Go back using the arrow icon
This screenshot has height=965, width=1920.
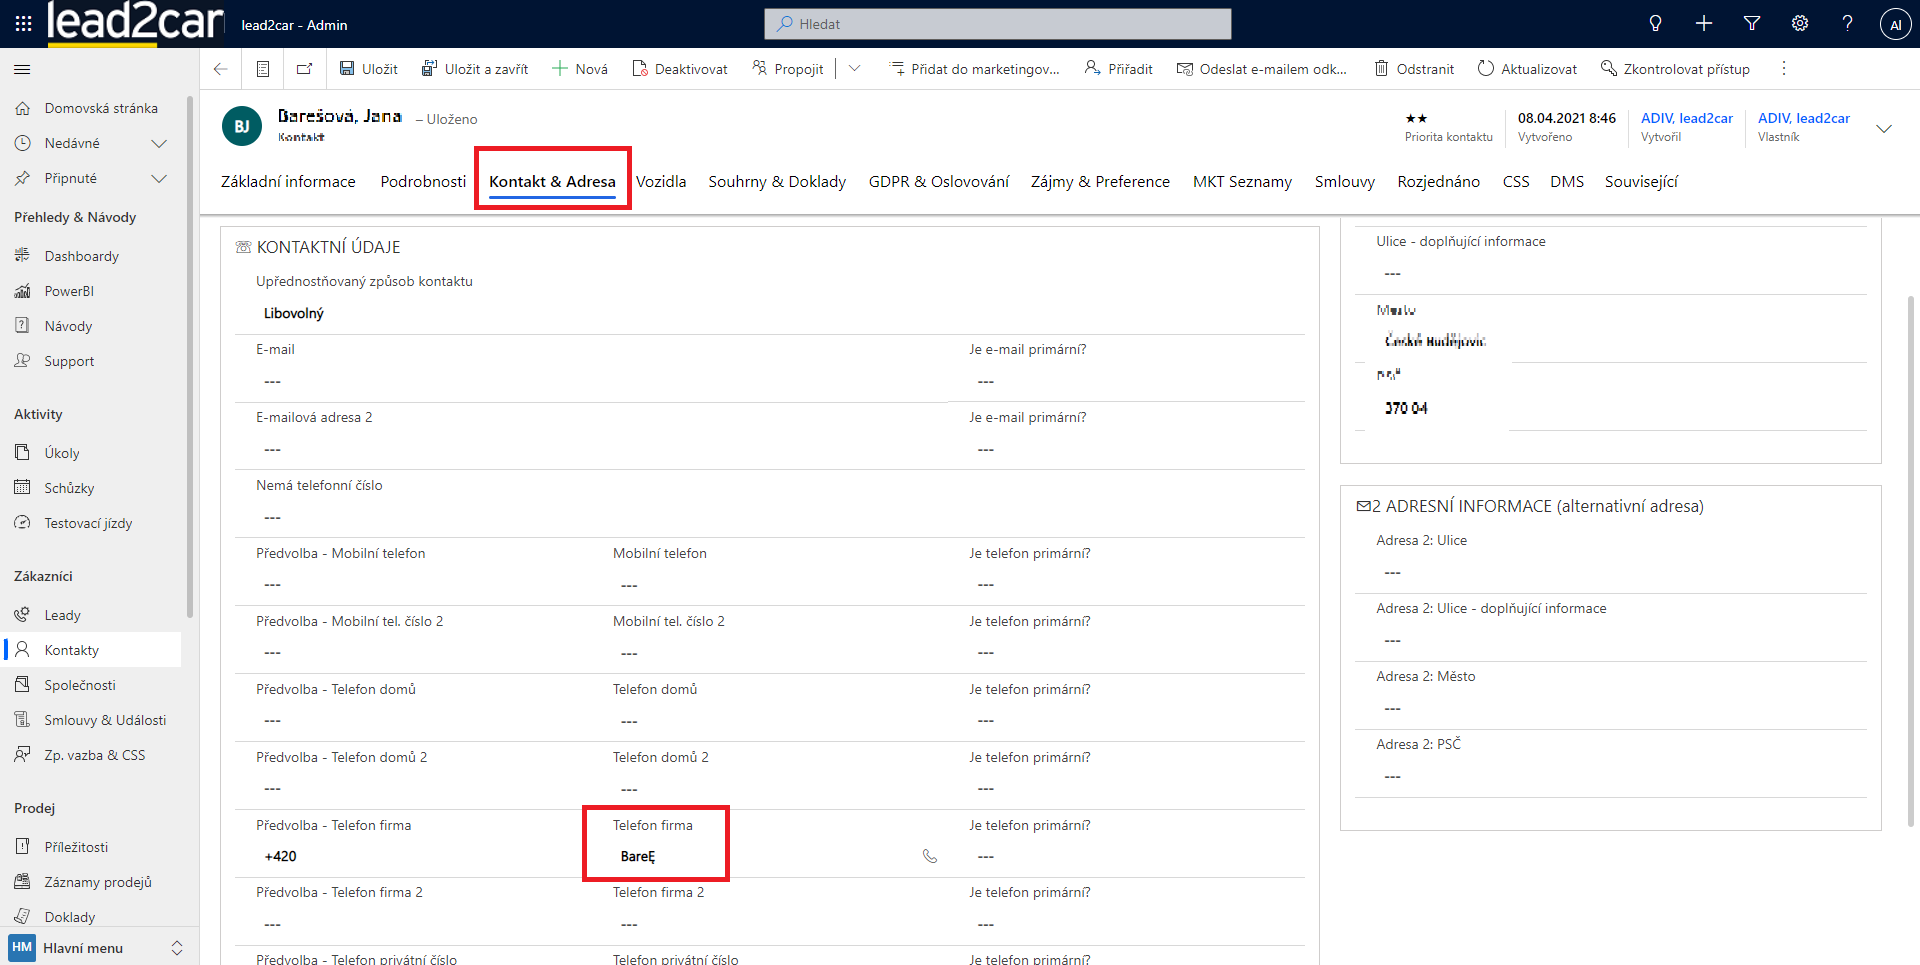221,69
